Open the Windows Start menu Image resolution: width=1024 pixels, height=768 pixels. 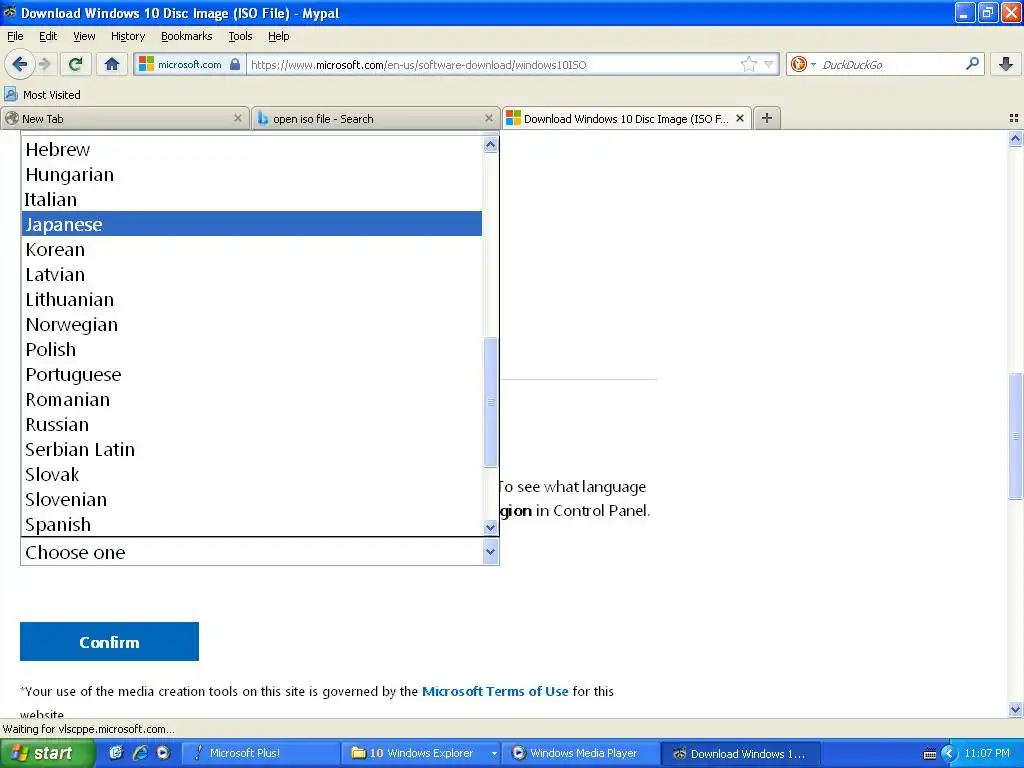coord(46,753)
